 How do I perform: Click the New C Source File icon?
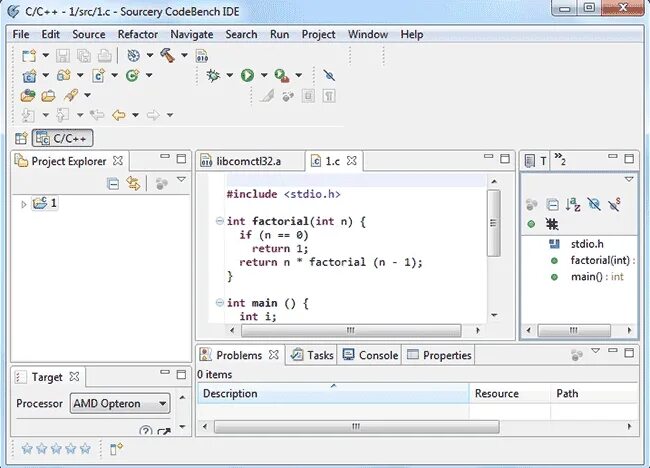pos(98,75)
